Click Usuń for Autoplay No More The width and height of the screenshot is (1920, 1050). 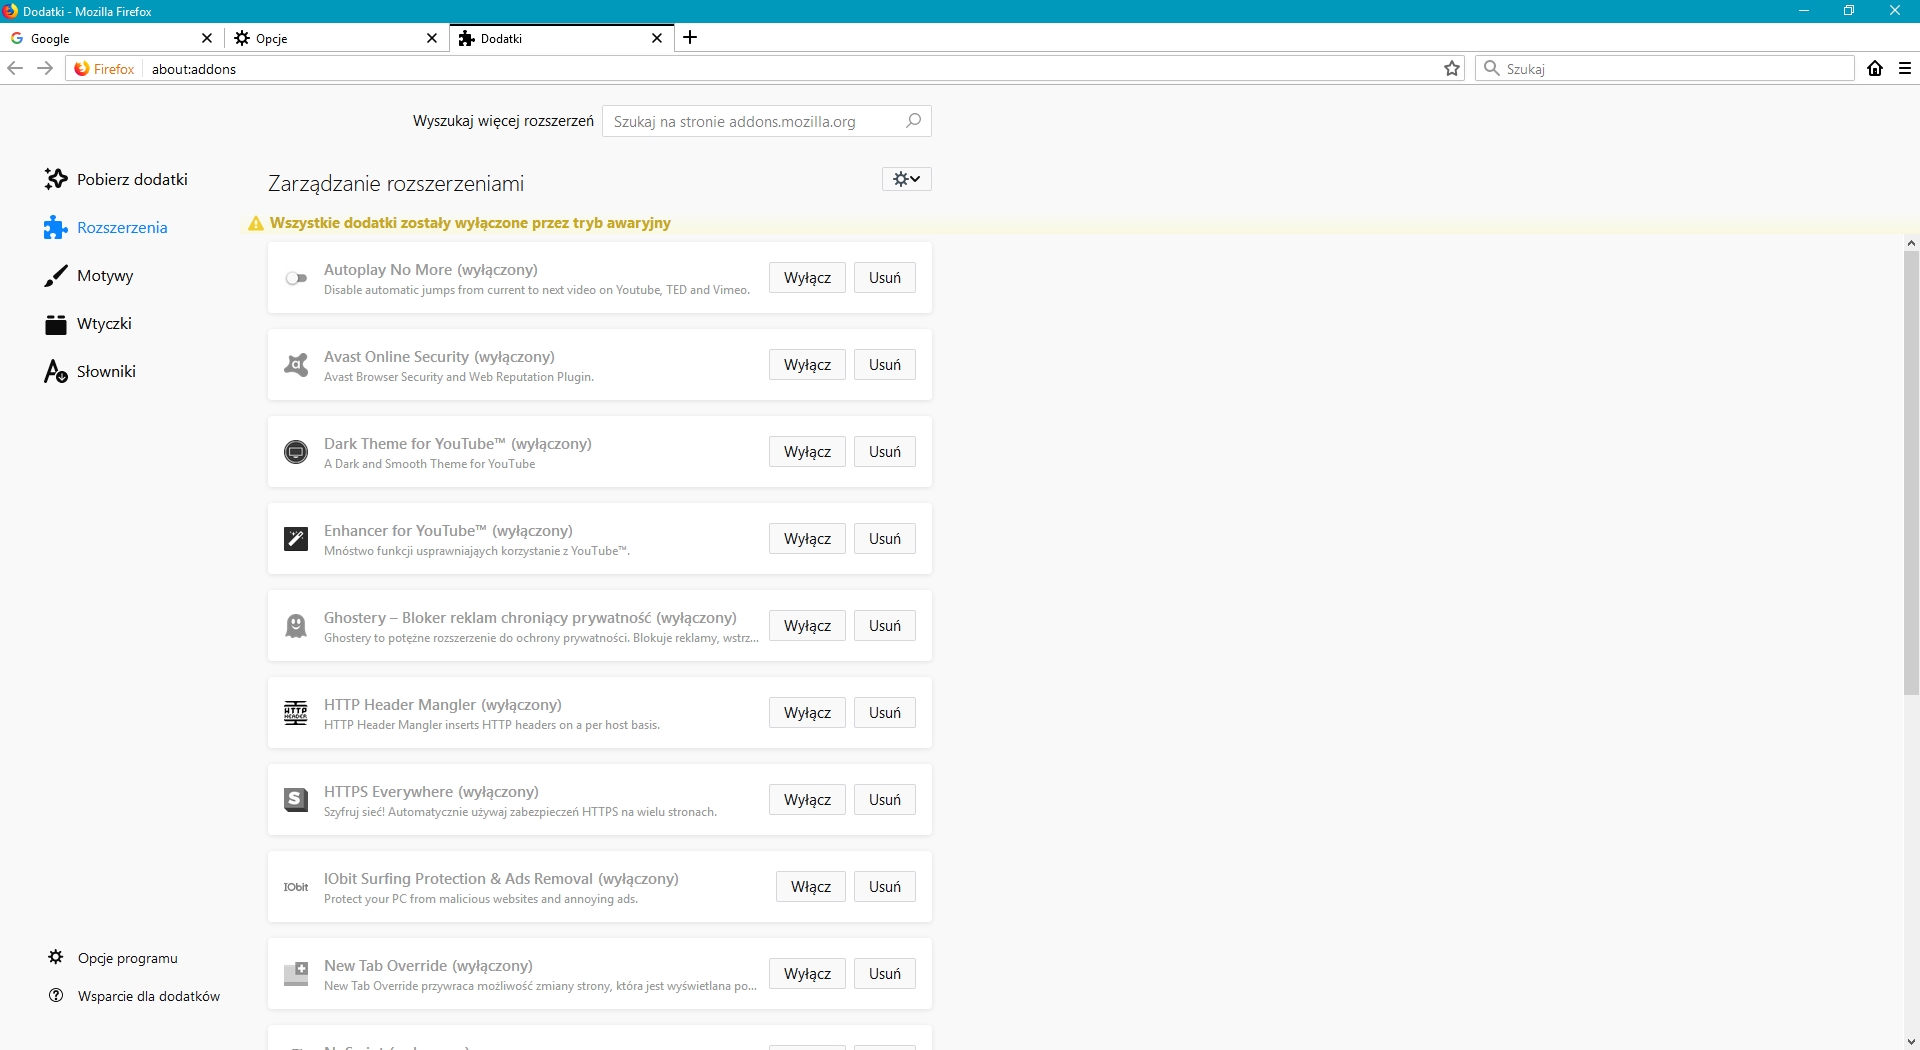point(885,278)
